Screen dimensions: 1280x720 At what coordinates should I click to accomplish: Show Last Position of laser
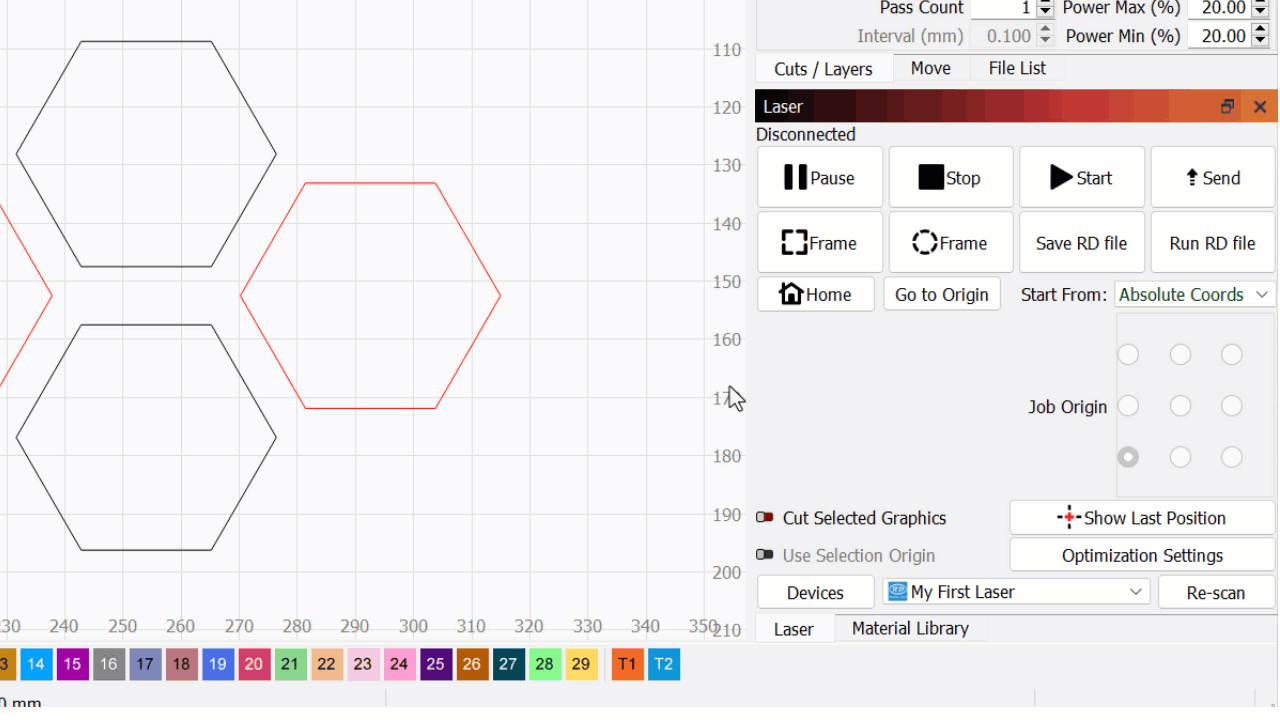click(x=1141, y=518)
